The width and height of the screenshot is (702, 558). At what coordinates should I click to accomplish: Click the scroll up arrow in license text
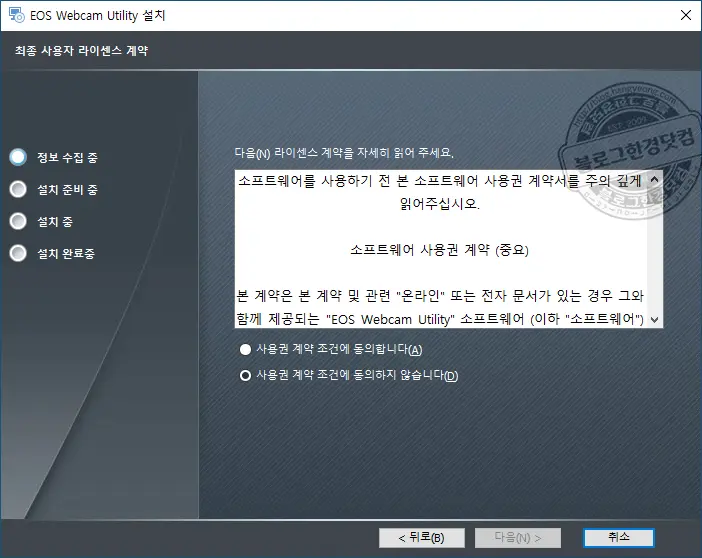[x=654, y=180]
